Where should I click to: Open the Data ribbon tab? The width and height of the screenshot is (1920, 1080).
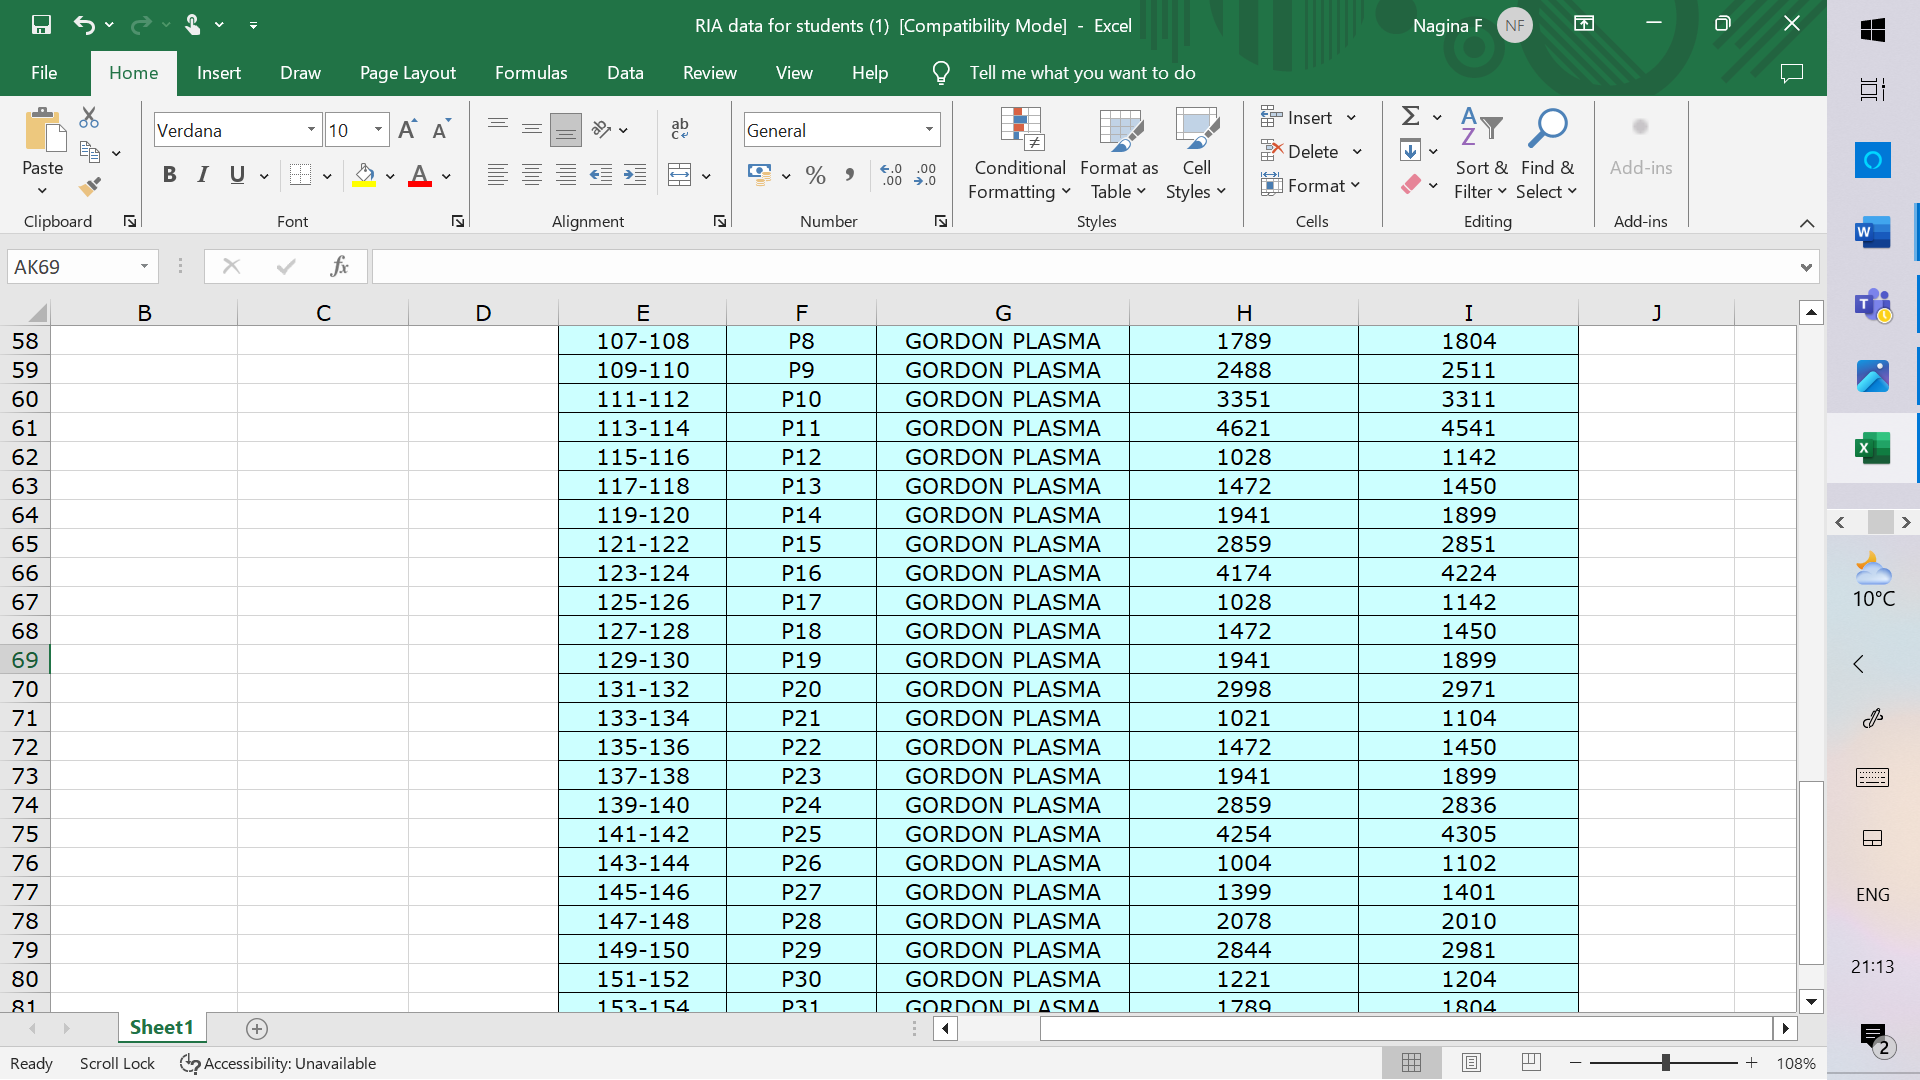[625, 72]
